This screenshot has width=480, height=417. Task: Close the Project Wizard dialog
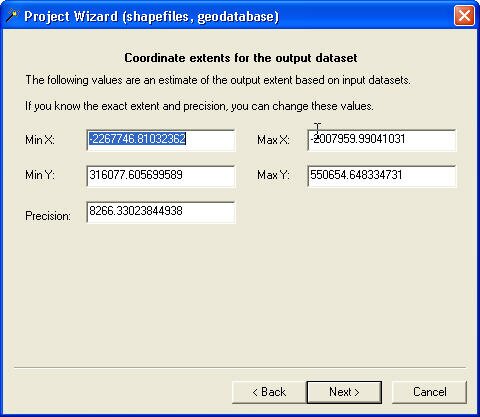[464, 15]
